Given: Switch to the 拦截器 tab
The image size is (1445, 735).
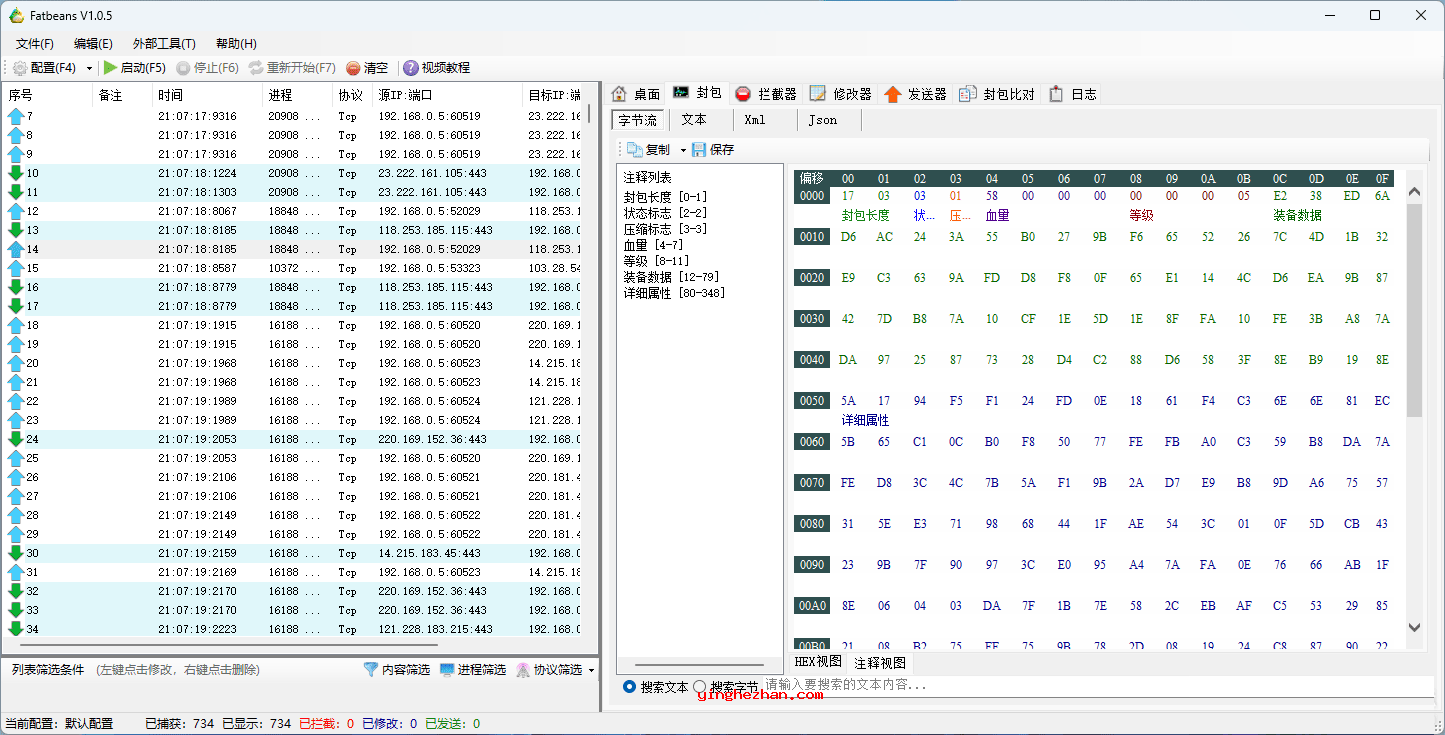Looking at the screenshot, I should [x=766, y=94].
